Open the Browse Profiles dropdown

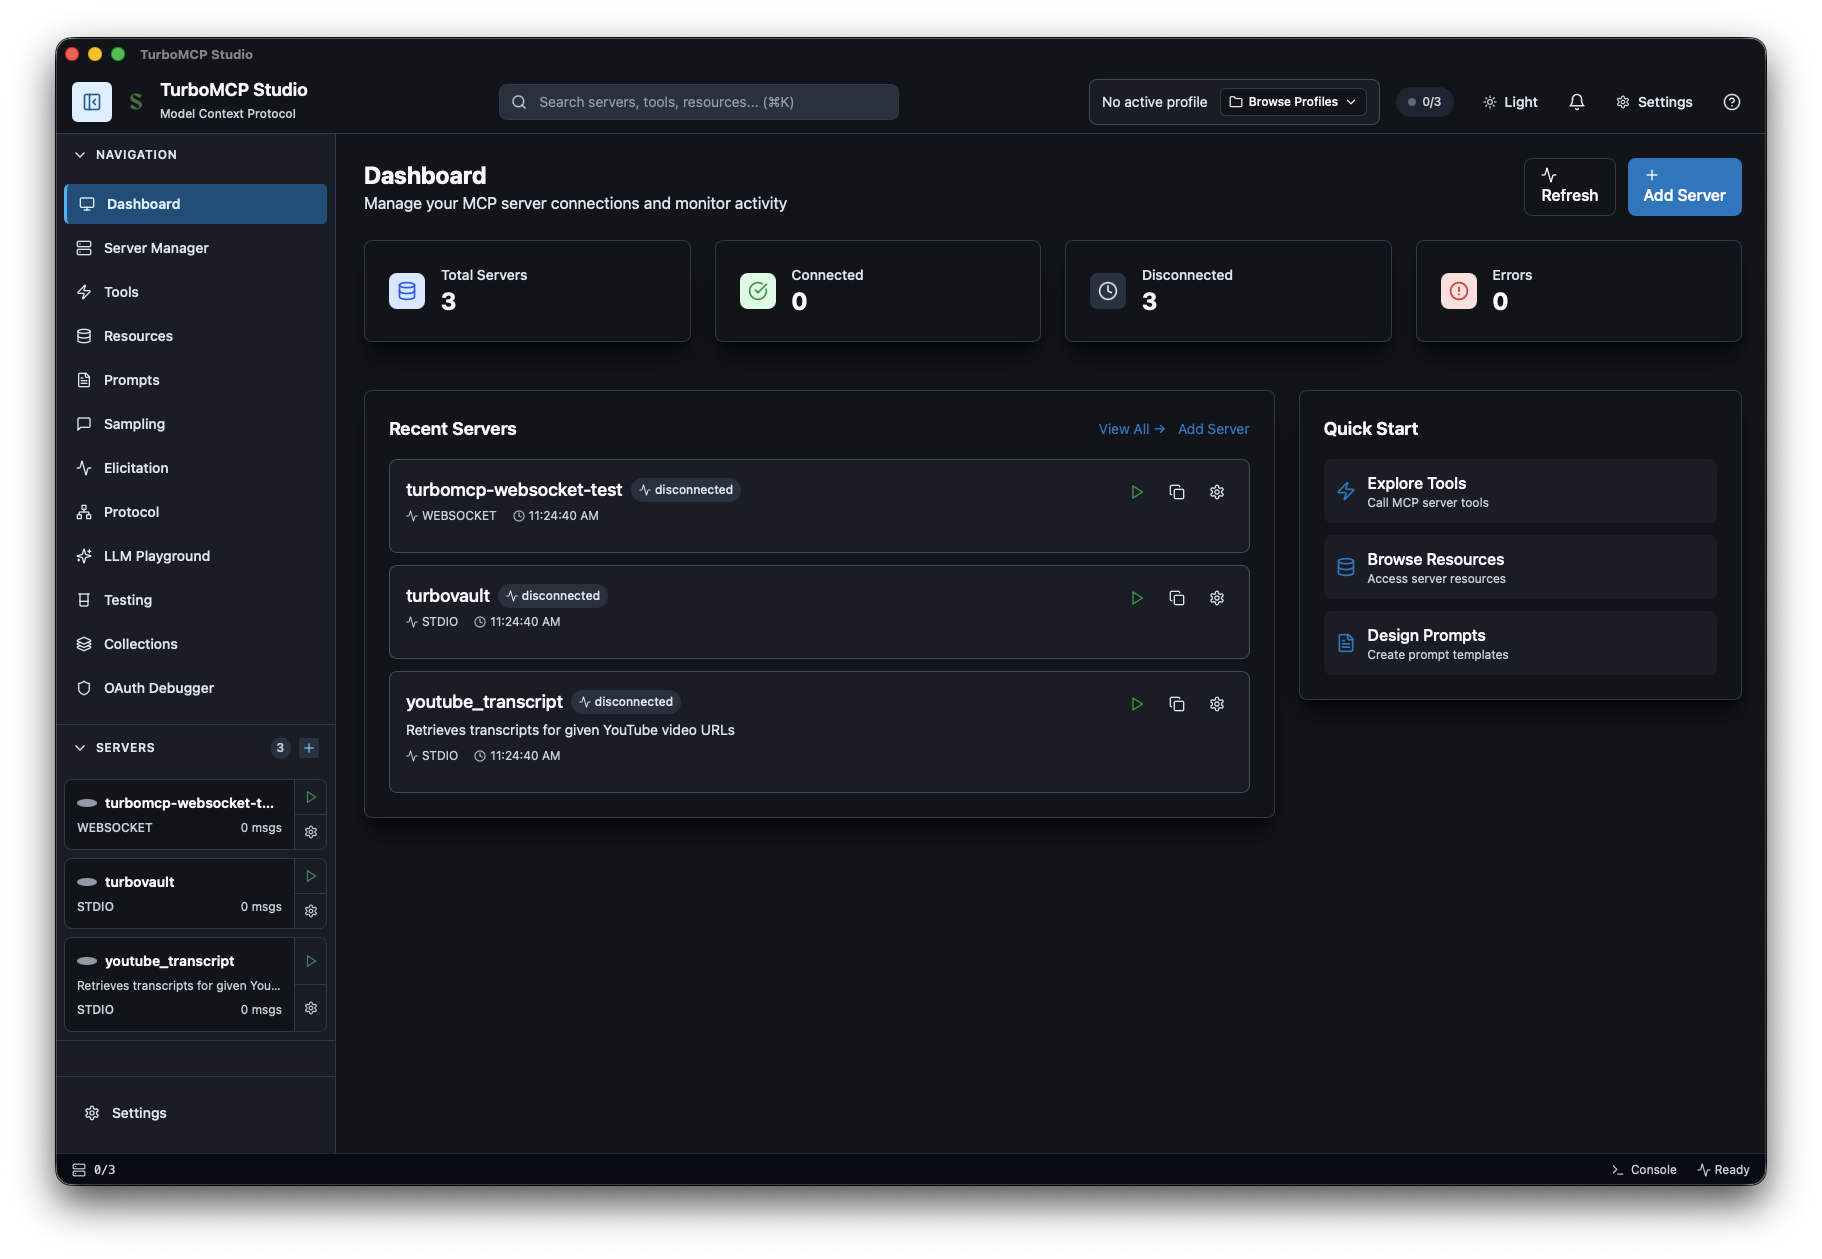point(1293,102)
